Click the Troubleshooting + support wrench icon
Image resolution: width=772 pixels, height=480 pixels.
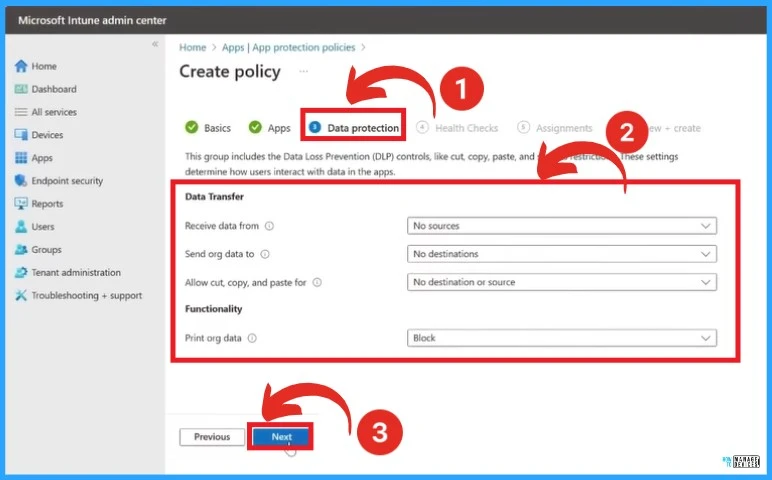pos(21,295)
